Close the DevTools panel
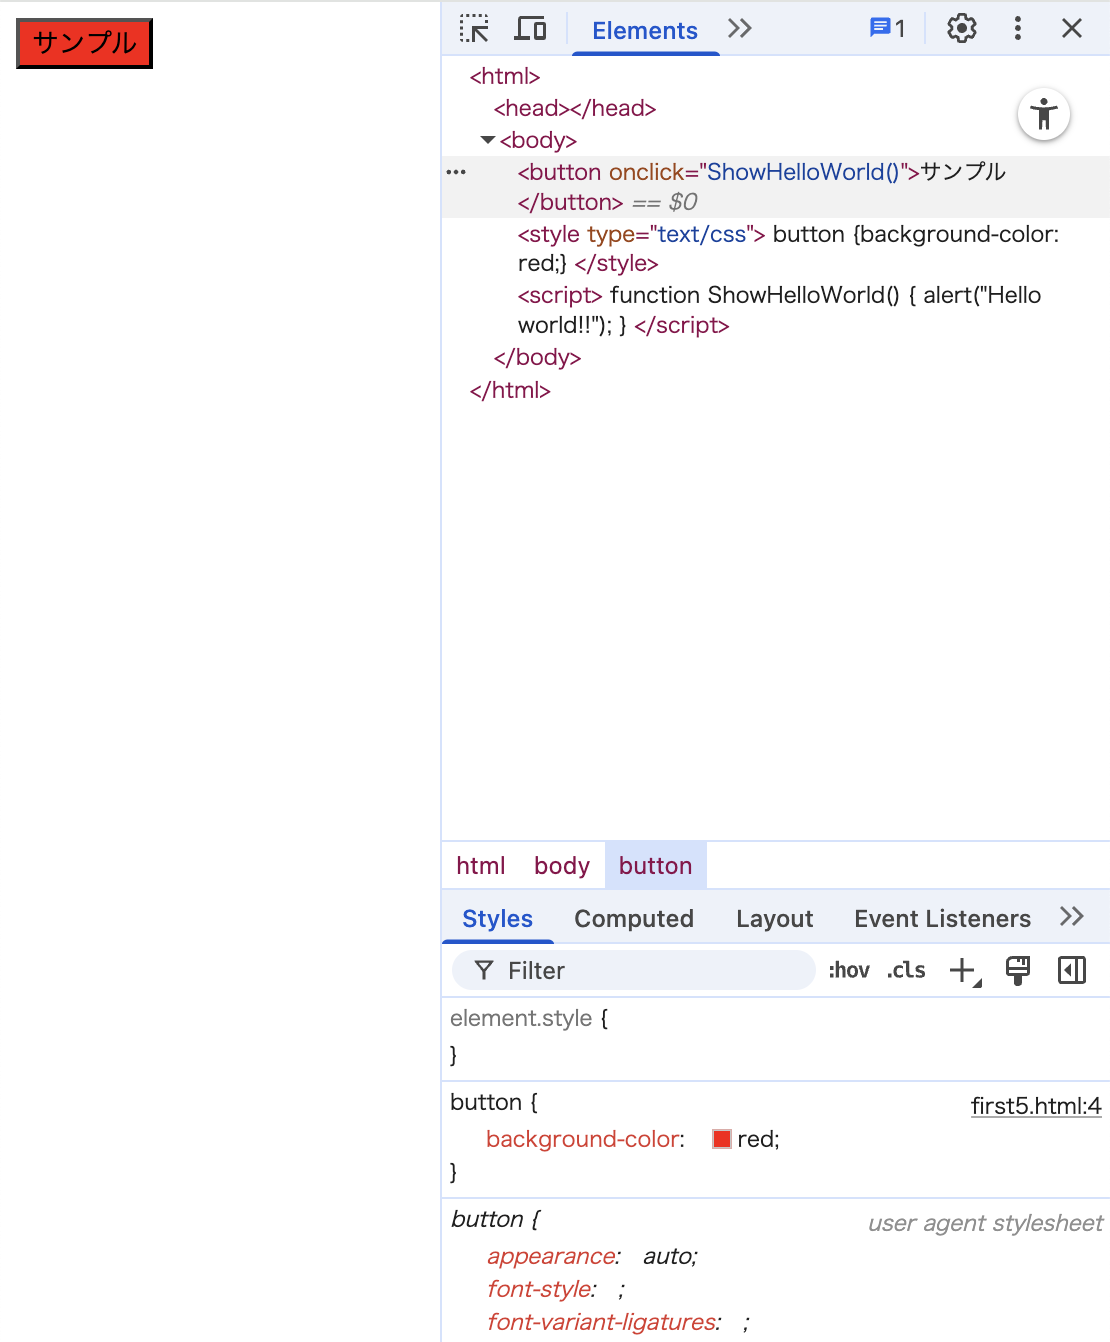Viewport: 1110px width, 1342px height. pos(1071,29)
